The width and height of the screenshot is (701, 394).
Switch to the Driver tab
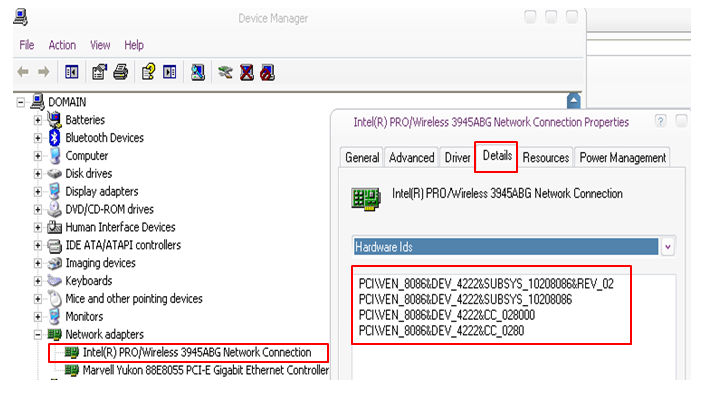[x=457, y=157]
